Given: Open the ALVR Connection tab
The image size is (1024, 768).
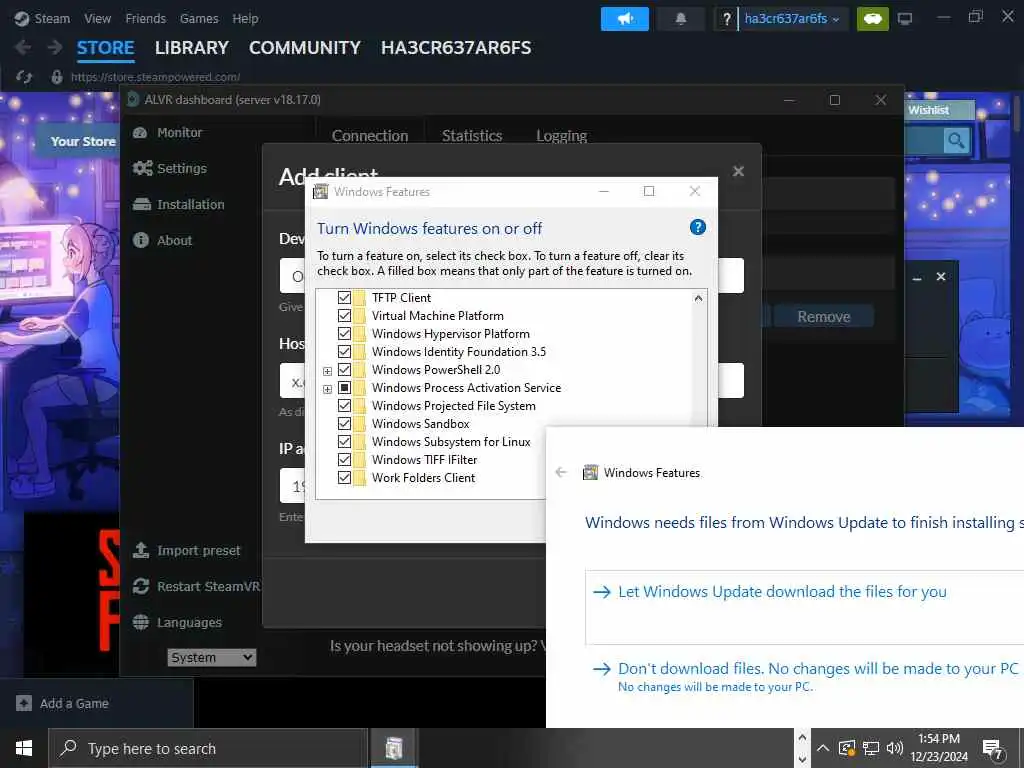Looking at the screenshot, I should tap(370, 136).
